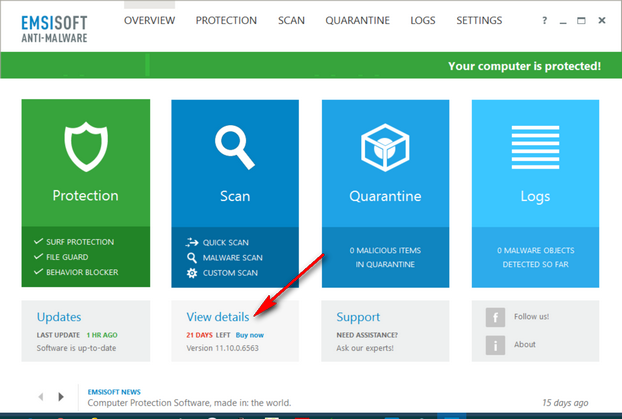622x419 pixels.
Task: Show next news with right arrow
Action: (61, 396)
